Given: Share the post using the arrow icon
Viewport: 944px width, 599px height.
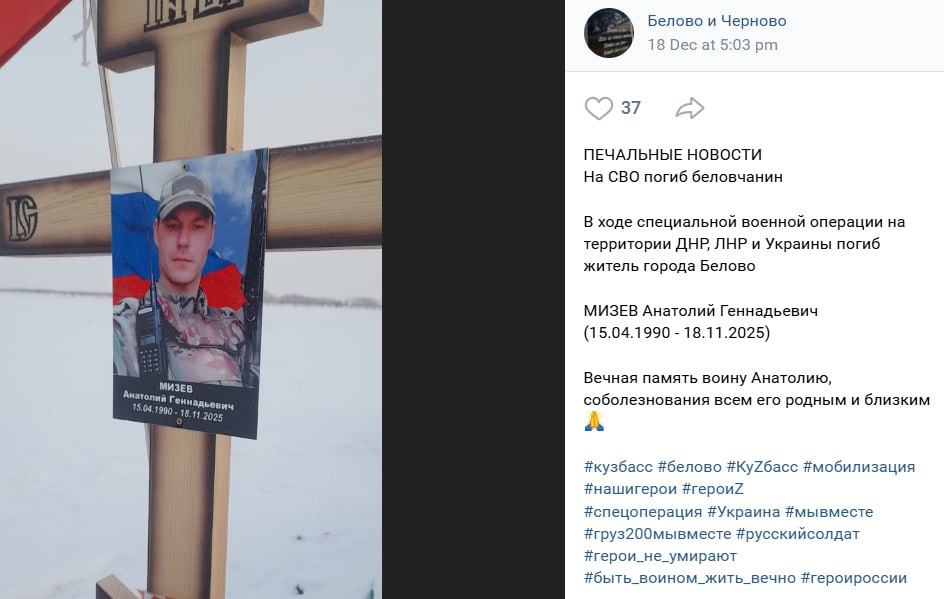Looking at the screenshot, I should pyautogui.click(x=689, y=108).
